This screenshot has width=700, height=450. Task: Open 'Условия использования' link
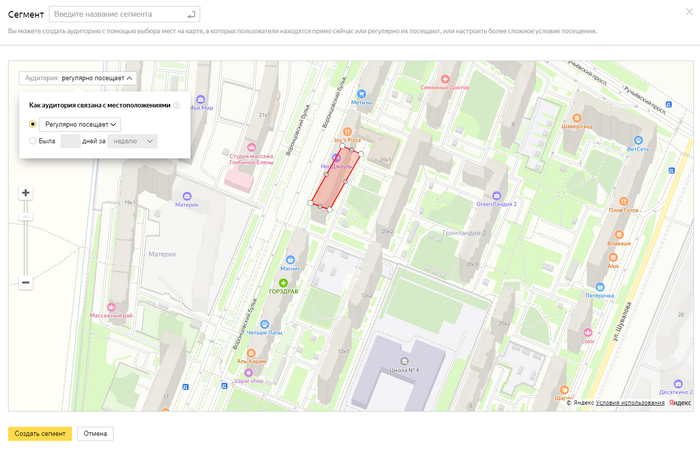click(x=630, y=403)
